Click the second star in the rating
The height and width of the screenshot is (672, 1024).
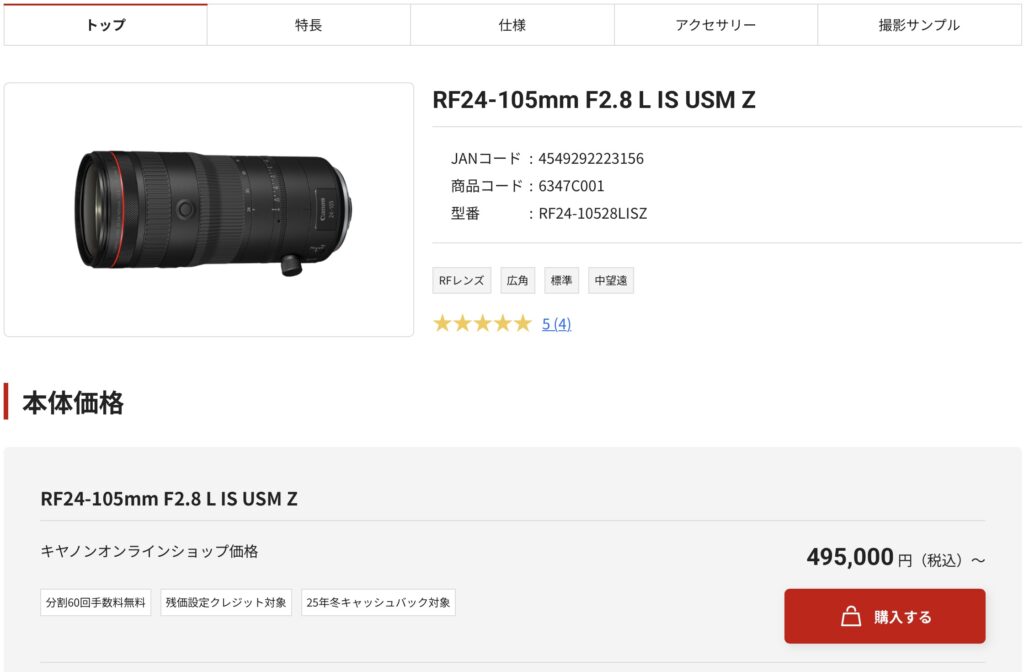point(461,324)
